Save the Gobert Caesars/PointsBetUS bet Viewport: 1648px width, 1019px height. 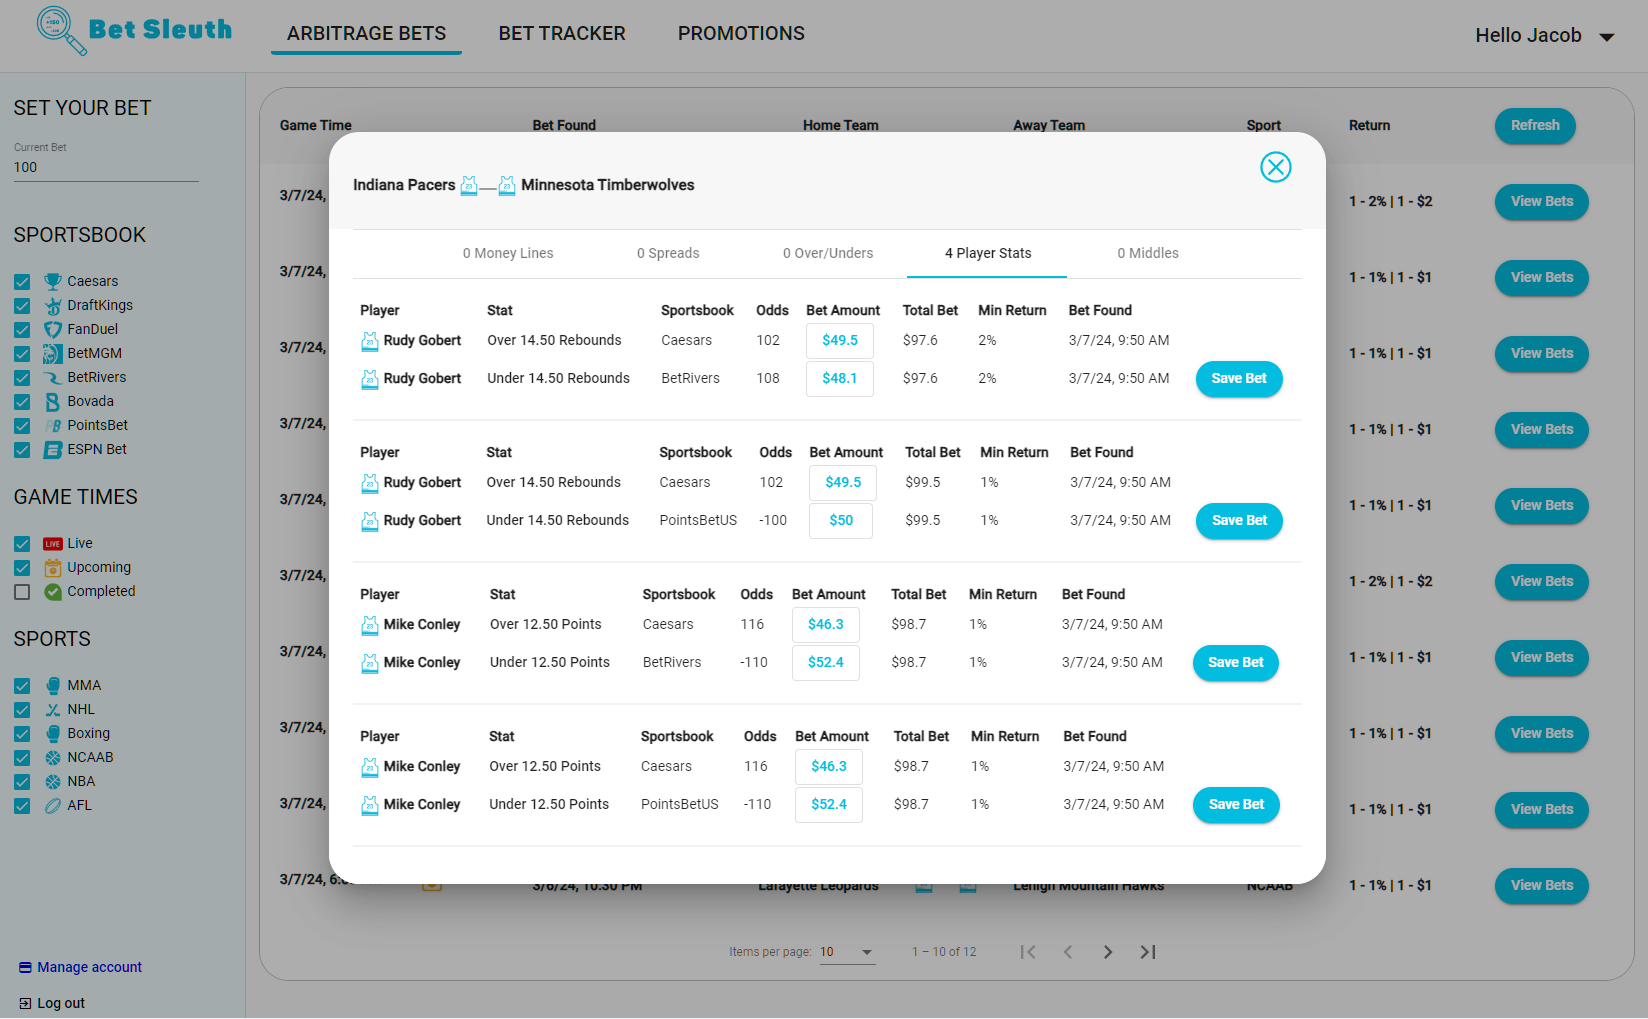click(x=1239, y=521)
